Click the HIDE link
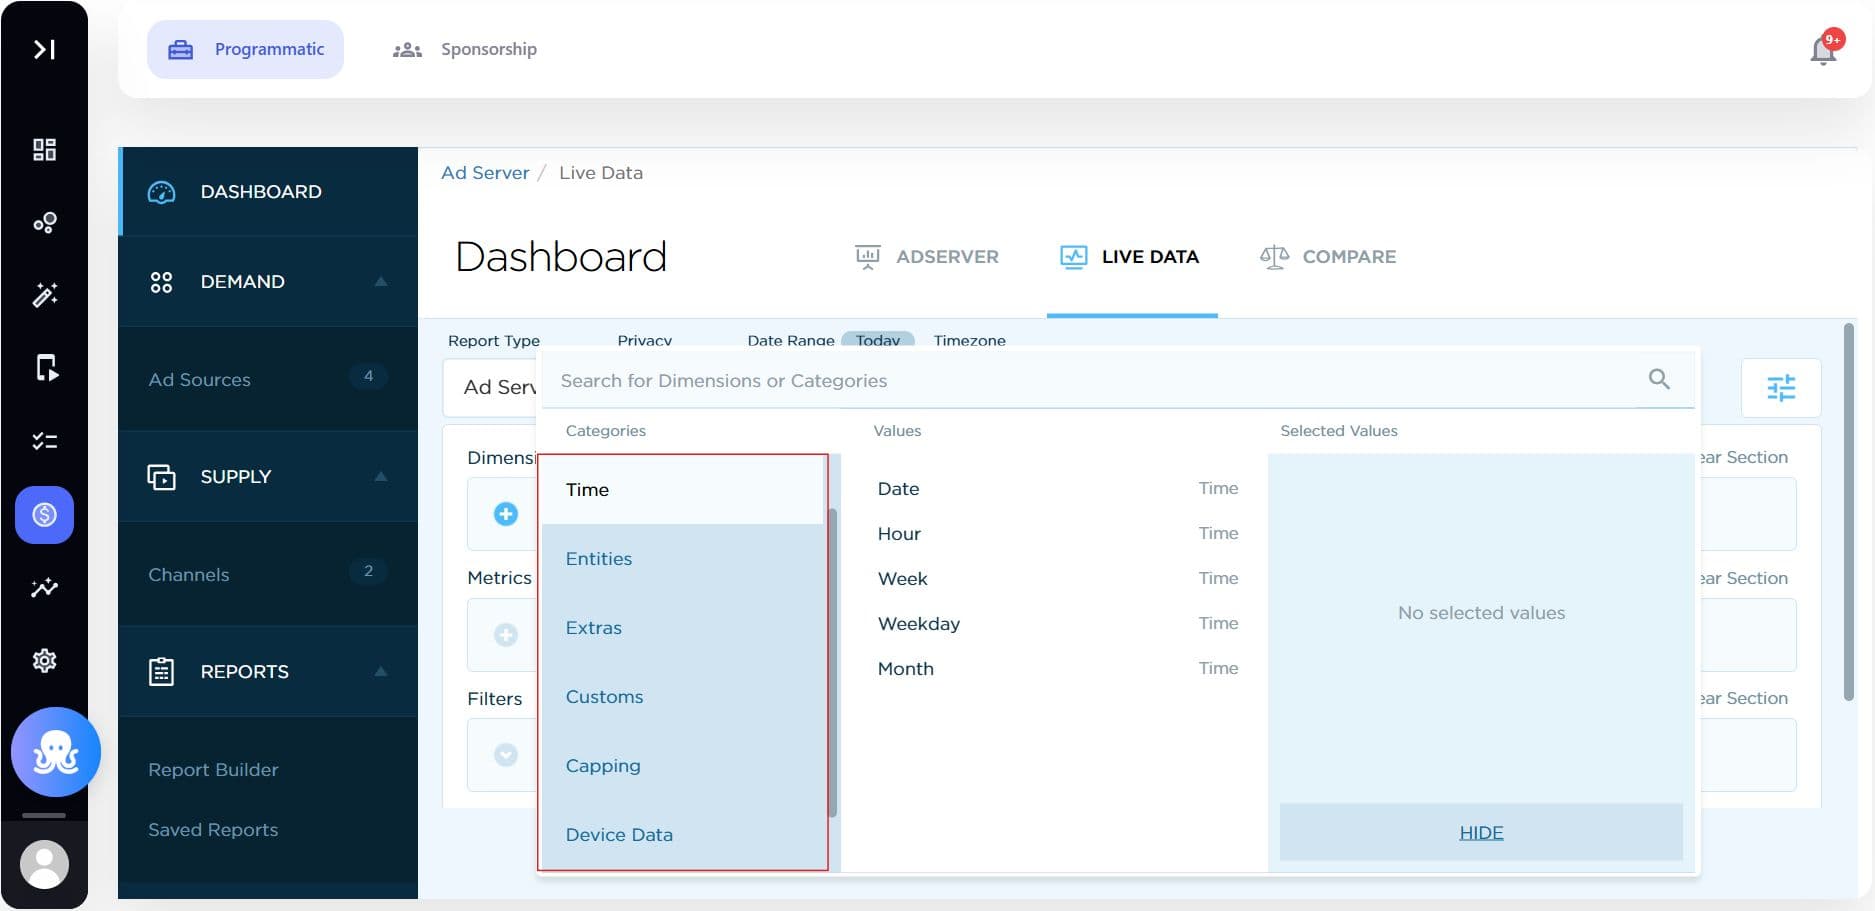 pyautogui.click(x=1481, y=833)
